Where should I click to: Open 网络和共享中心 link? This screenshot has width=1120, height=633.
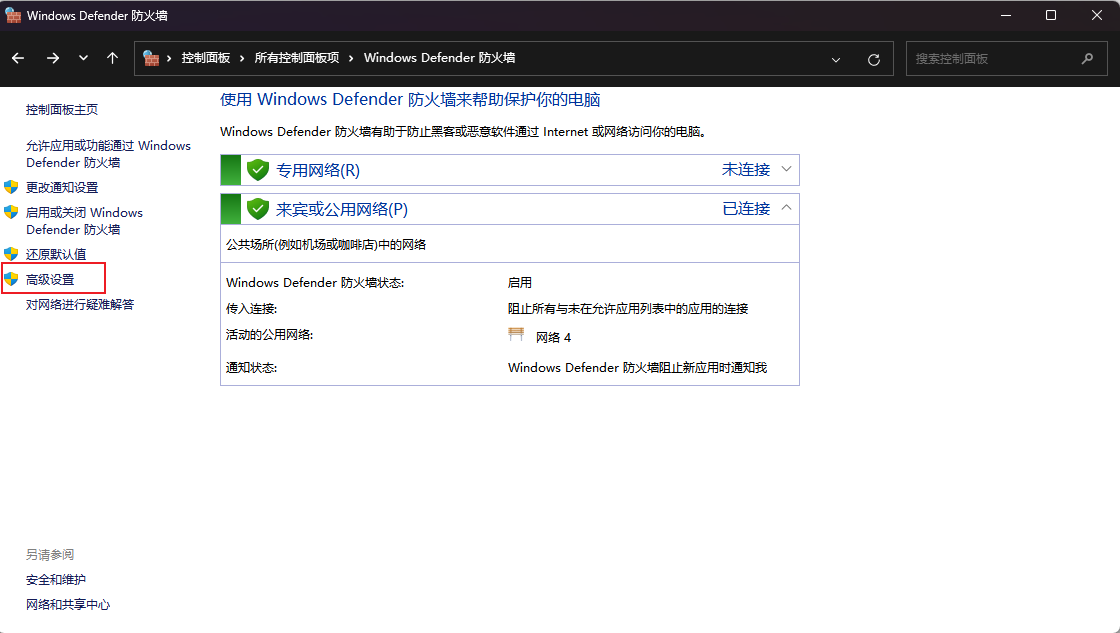68,604
